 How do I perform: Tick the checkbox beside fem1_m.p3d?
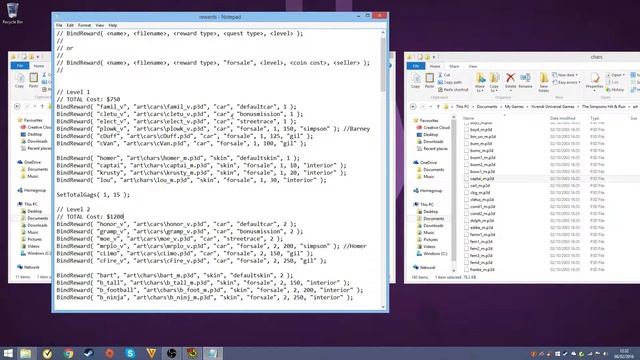466,242
